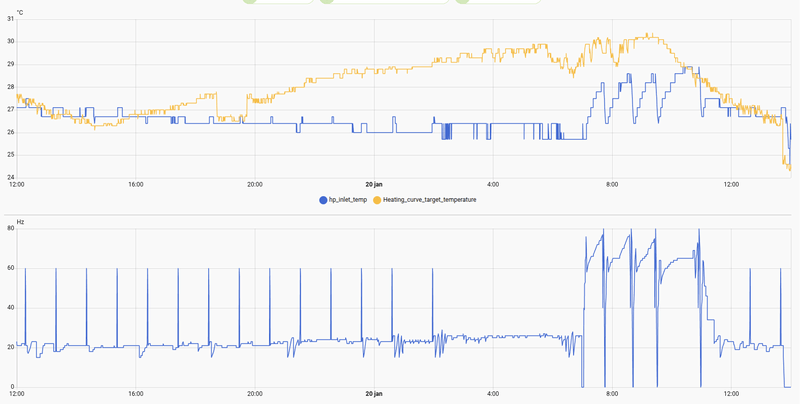Click 20 jan label under temperature chart

(x=374, y=185)
